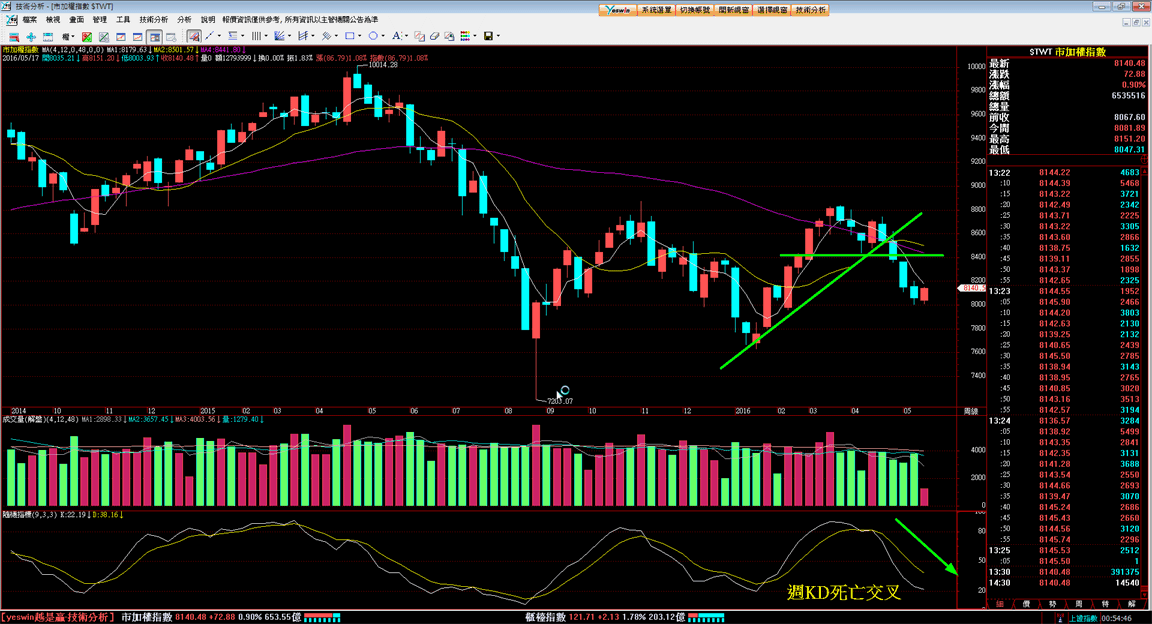This screenshot has width=1152, height=624.
Task: Open the 畫面 menu
Action: coord(76,20)
